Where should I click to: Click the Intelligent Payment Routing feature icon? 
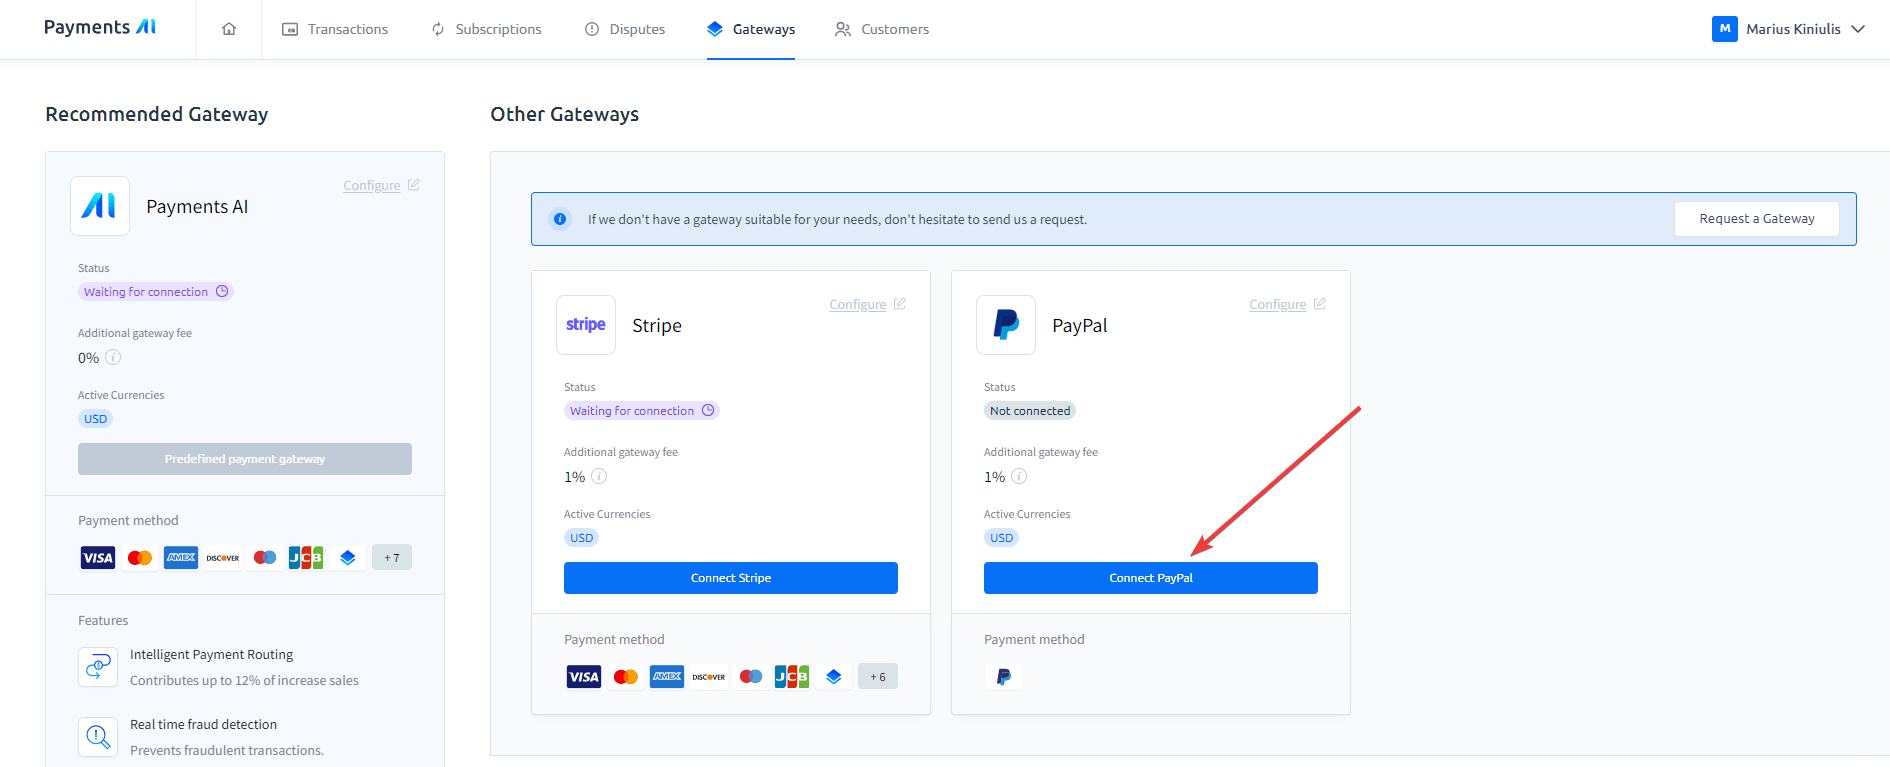pyautogui.click(x=98, y=667)
